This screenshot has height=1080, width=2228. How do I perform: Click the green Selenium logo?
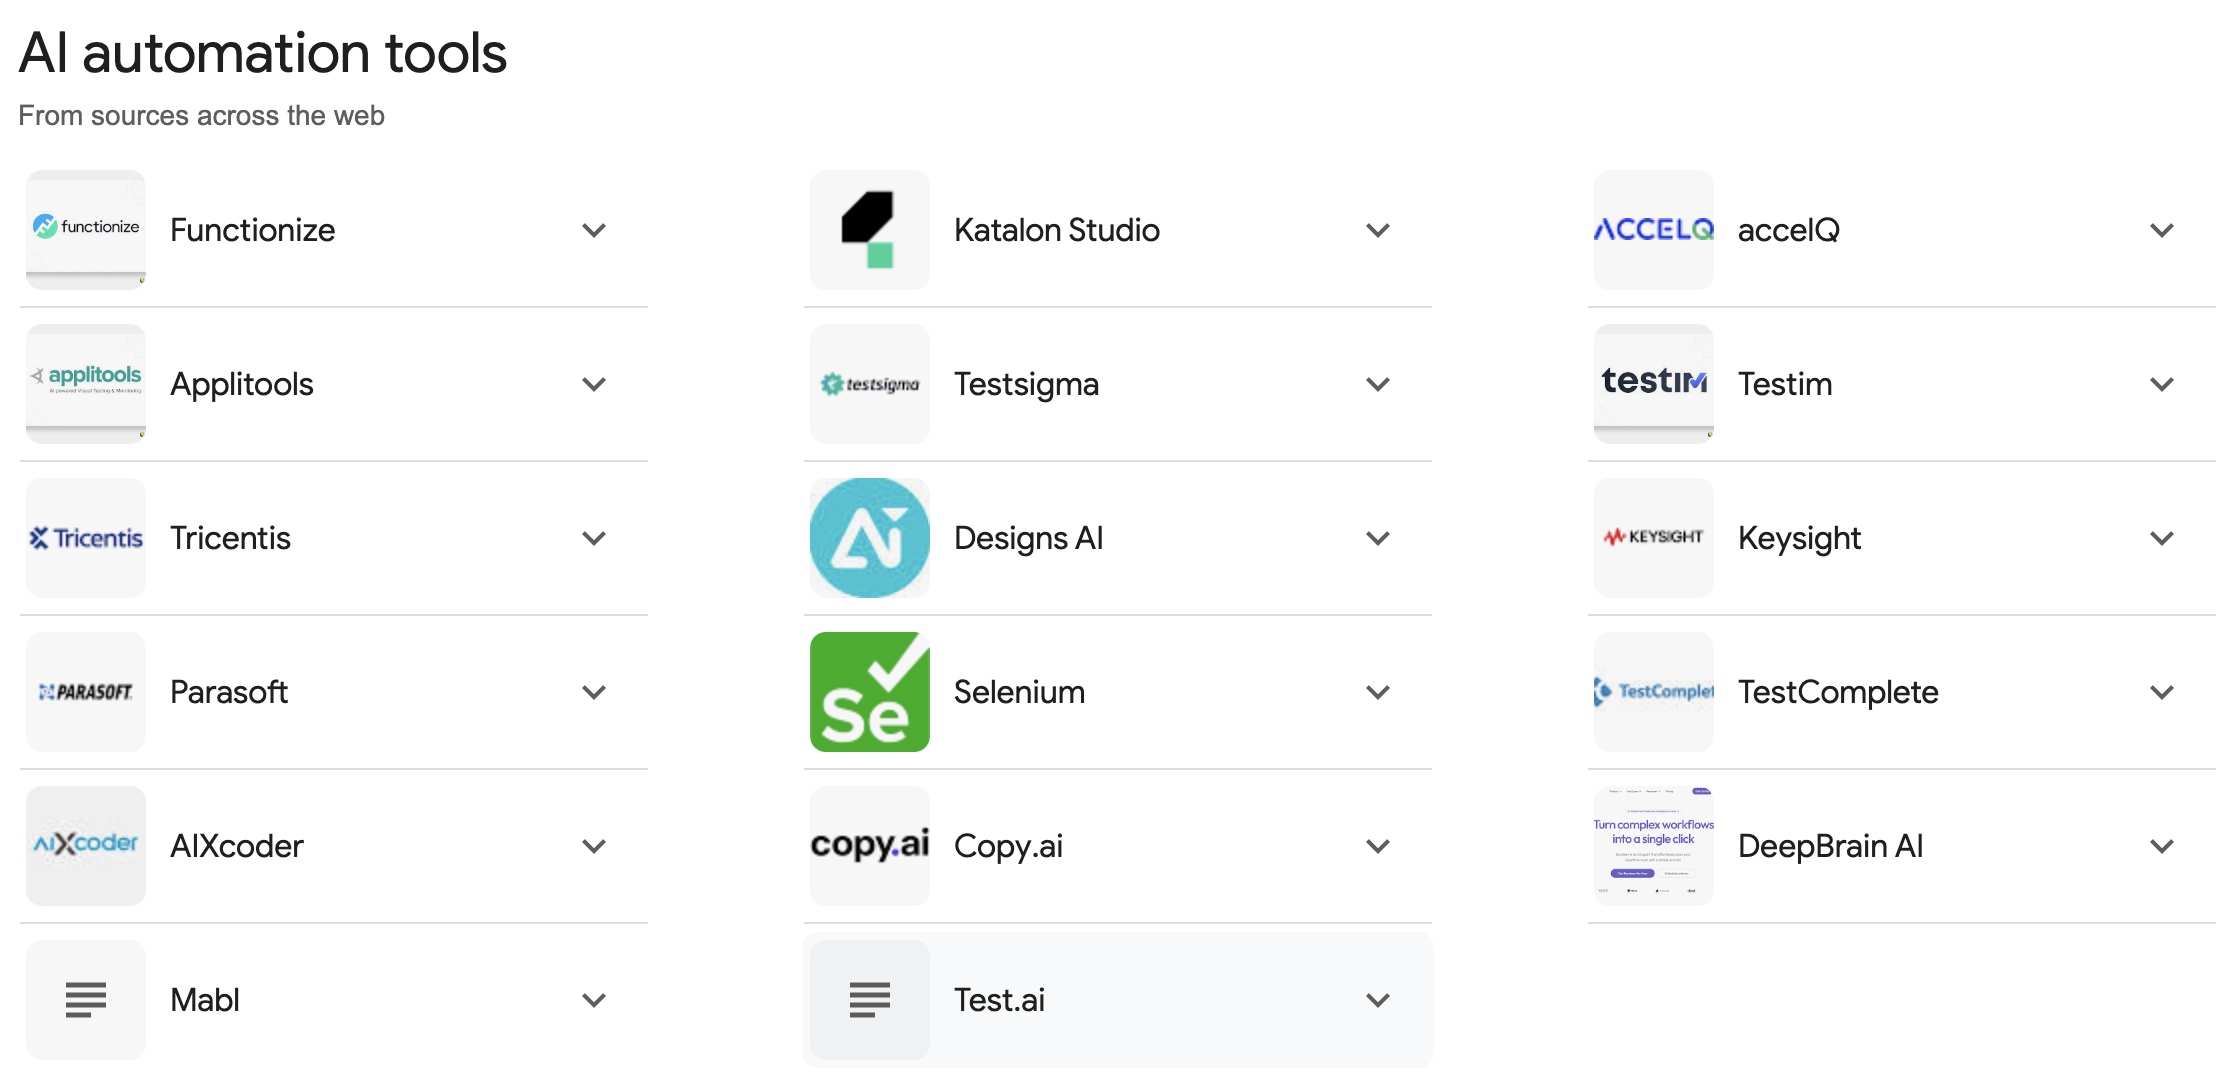pyautogui.click(x=870, y=692)
